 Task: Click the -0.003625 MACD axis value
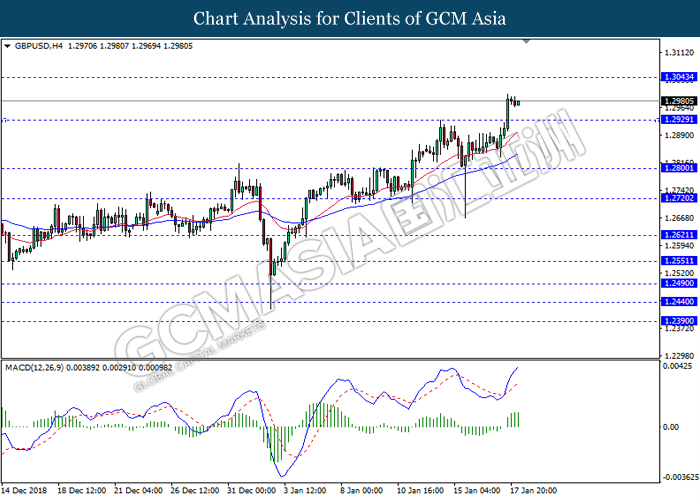click(680, 477)
